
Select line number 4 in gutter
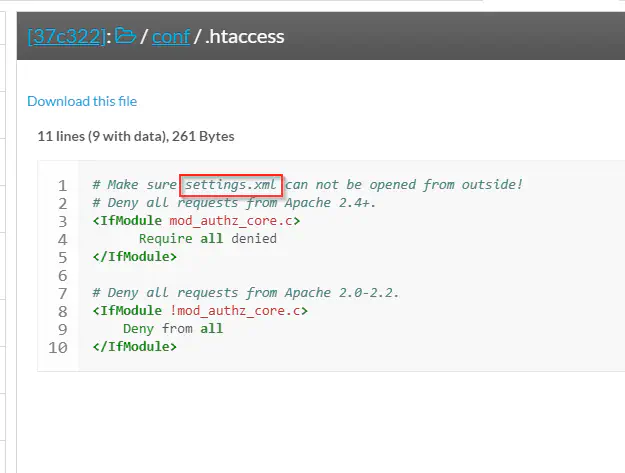pos(62,239)
